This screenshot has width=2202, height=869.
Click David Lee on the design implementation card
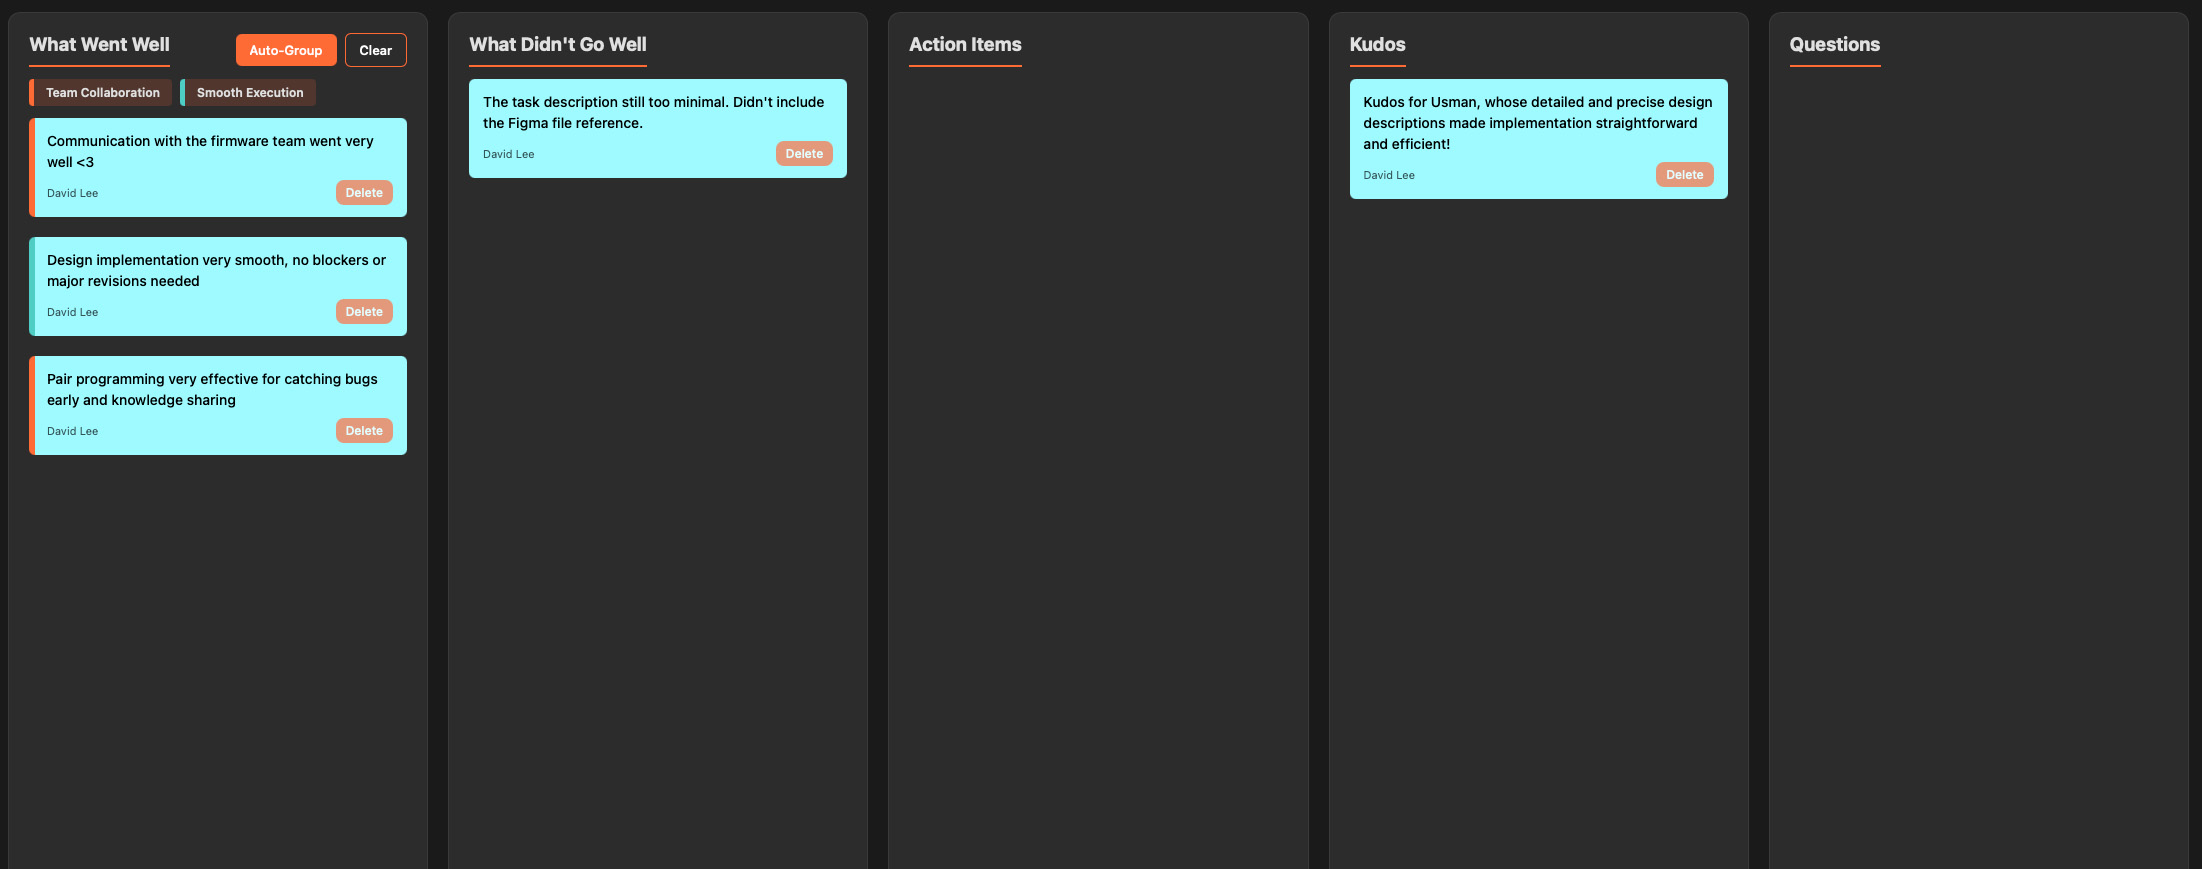coord(72,313)
